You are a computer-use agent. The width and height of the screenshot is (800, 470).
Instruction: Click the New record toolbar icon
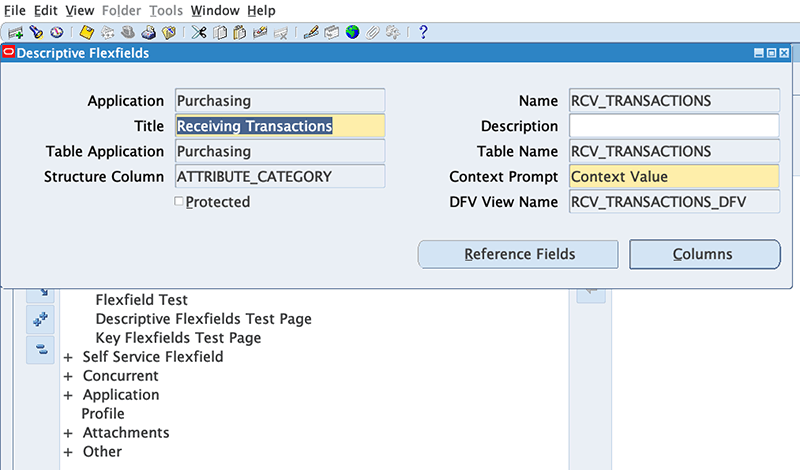[15, 33]
